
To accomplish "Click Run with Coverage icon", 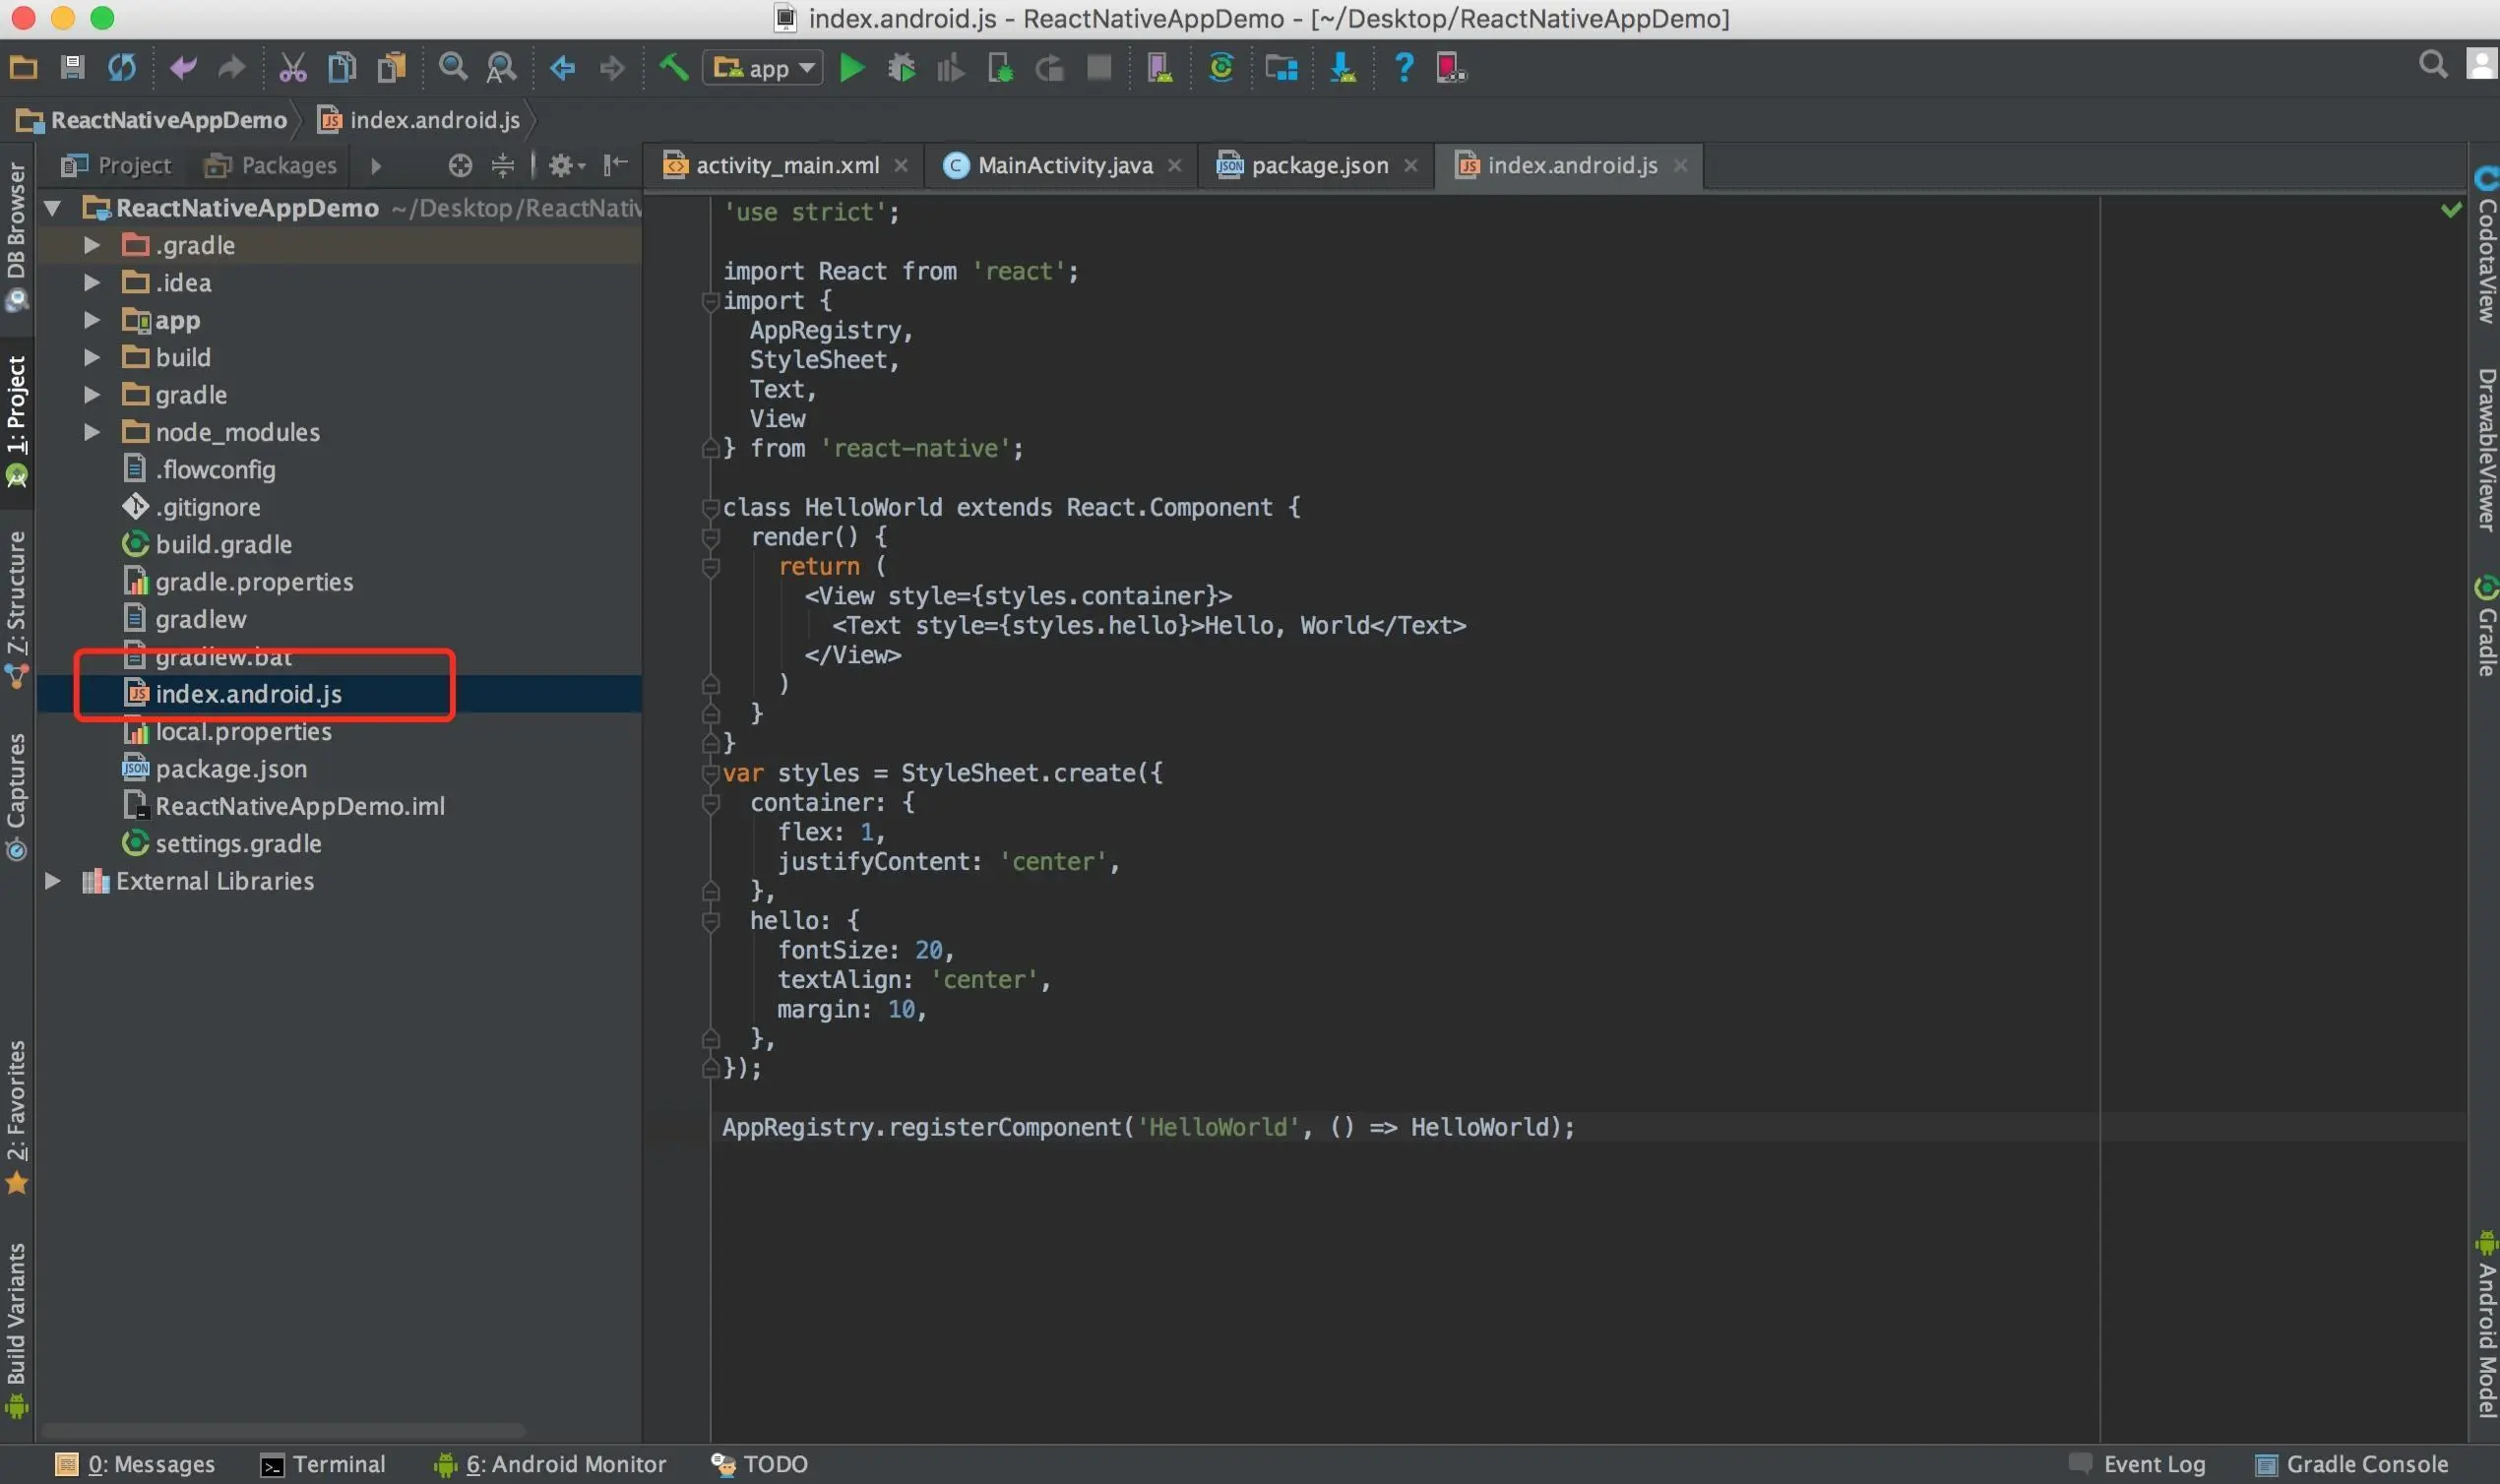I will tap(950, 68).
